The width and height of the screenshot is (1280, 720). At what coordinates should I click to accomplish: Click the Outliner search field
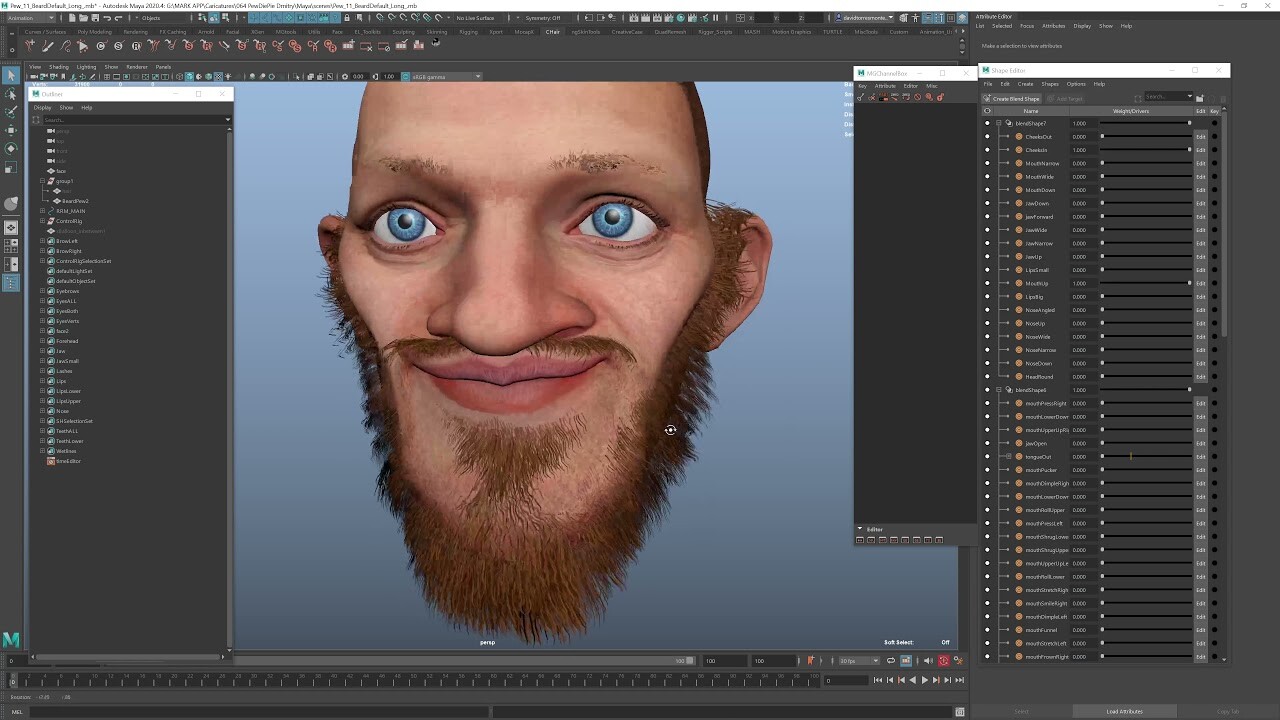pos(130,120)
